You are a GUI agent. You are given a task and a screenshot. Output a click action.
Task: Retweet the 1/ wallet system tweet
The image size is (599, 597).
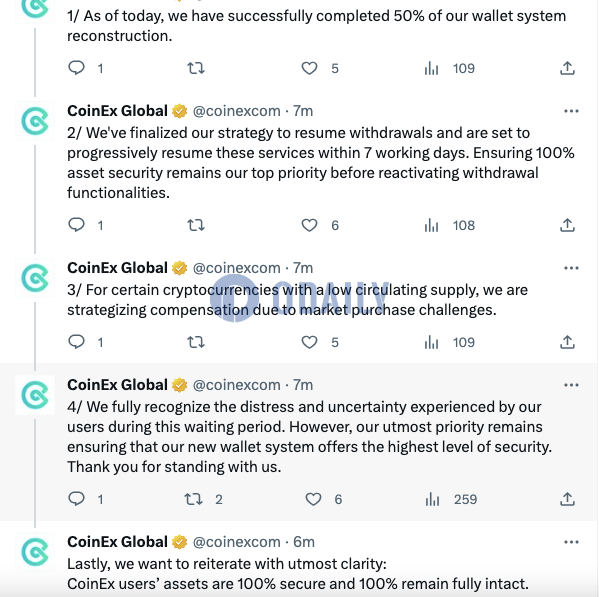point(196,68)
